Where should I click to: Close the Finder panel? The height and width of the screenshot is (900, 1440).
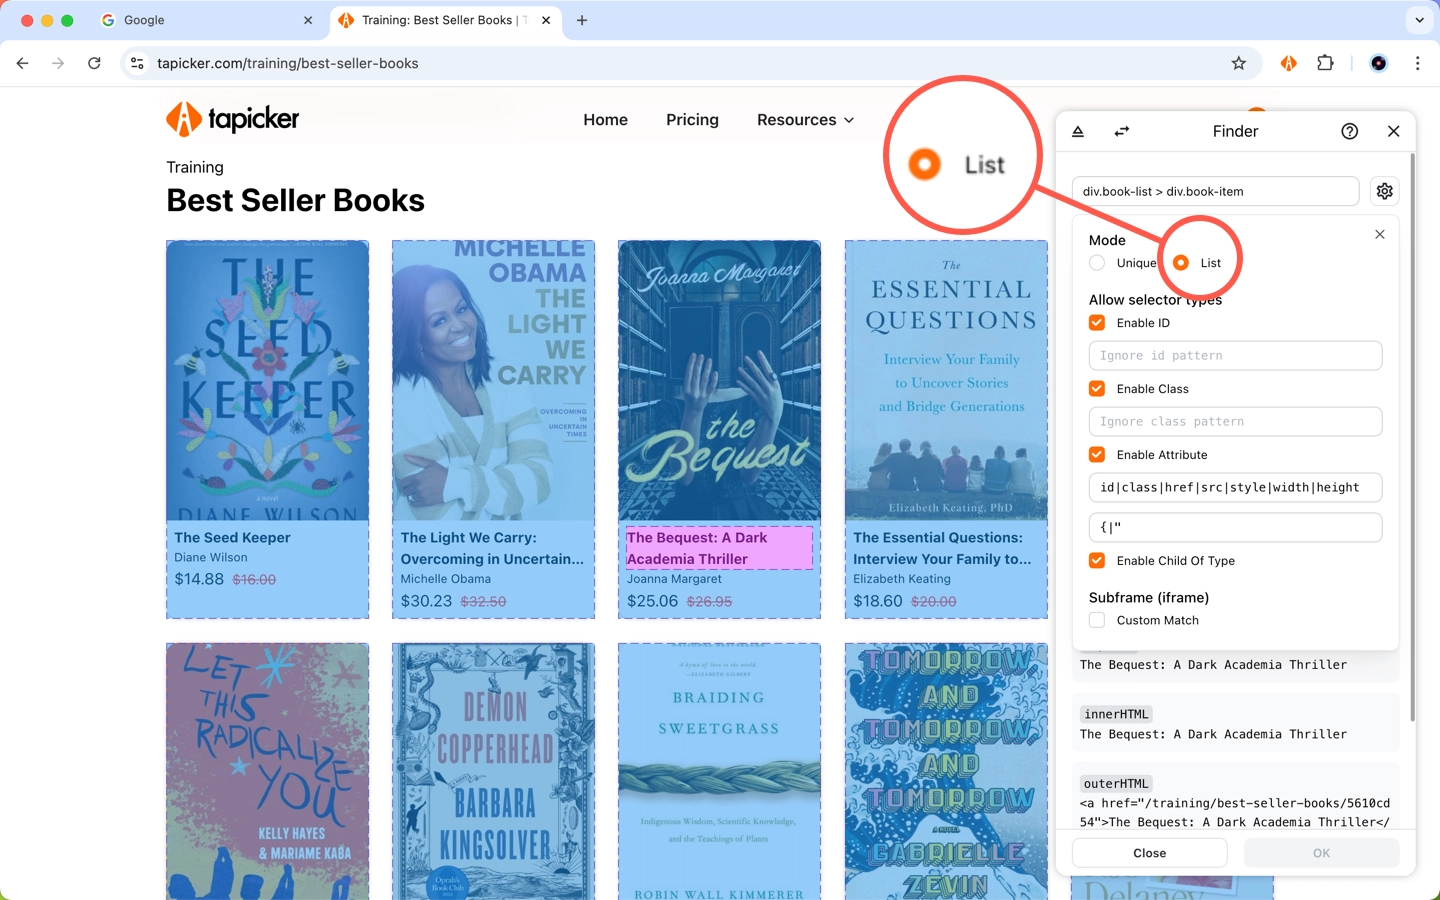(1394, 131)
